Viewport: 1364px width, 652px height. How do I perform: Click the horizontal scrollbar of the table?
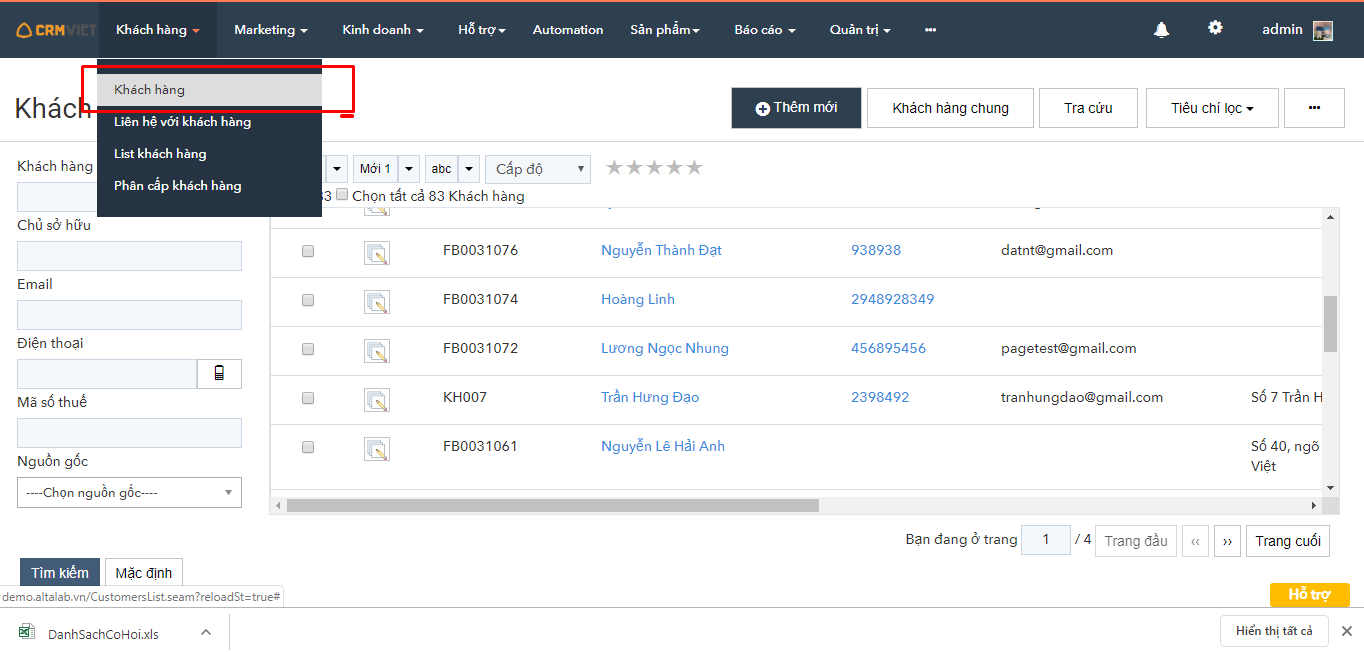click(x=552, y=506)
